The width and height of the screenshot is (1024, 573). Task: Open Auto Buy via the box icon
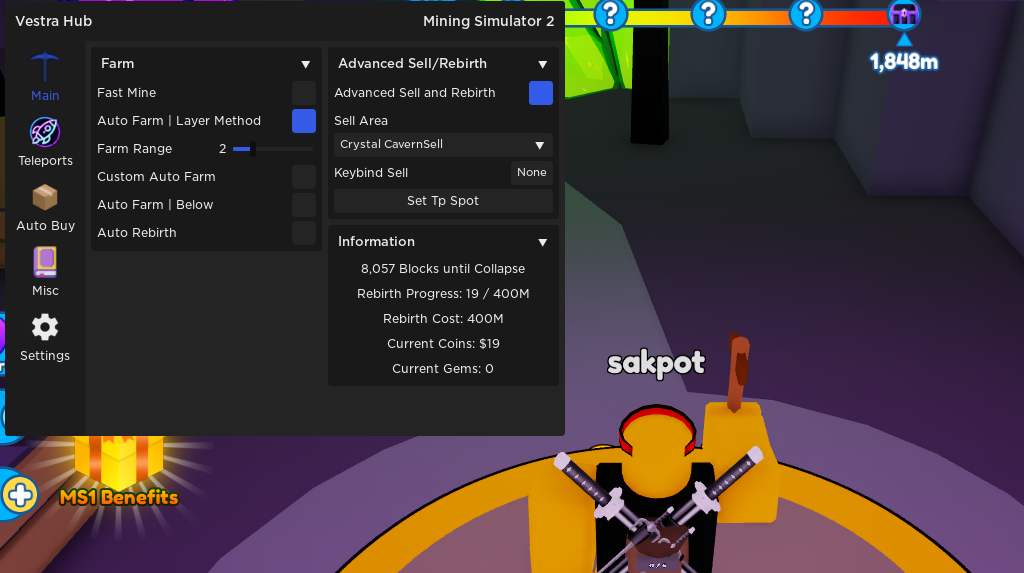tap(45, 197)
